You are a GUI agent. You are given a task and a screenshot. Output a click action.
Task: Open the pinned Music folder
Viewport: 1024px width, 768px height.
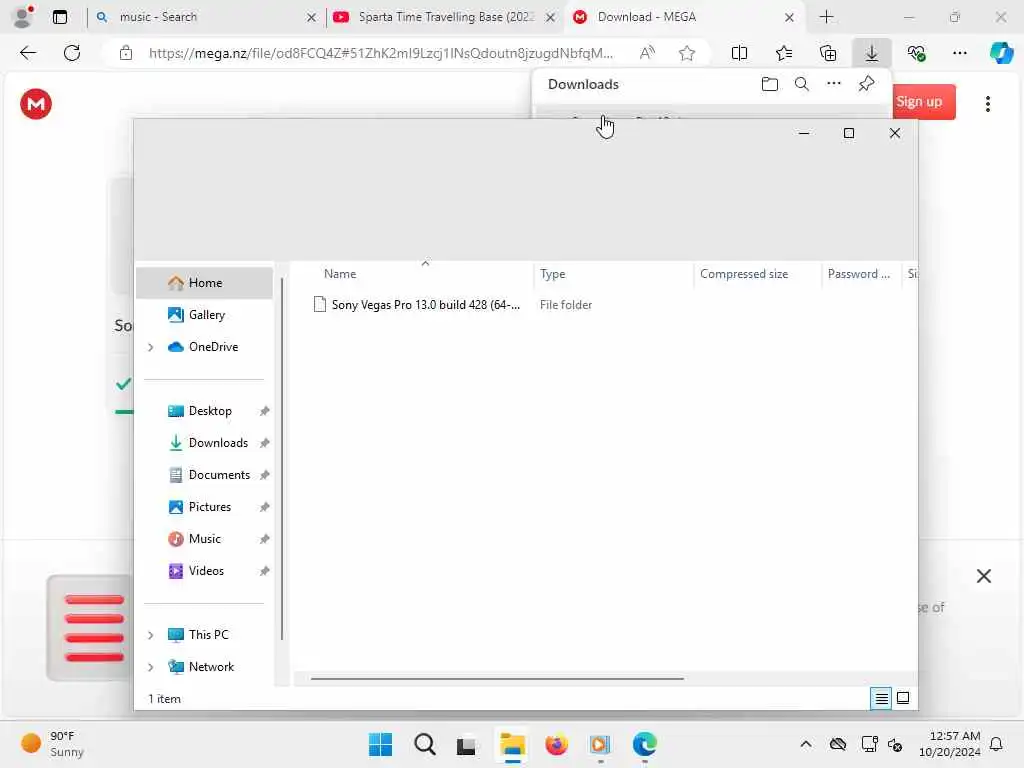[204, 539]
